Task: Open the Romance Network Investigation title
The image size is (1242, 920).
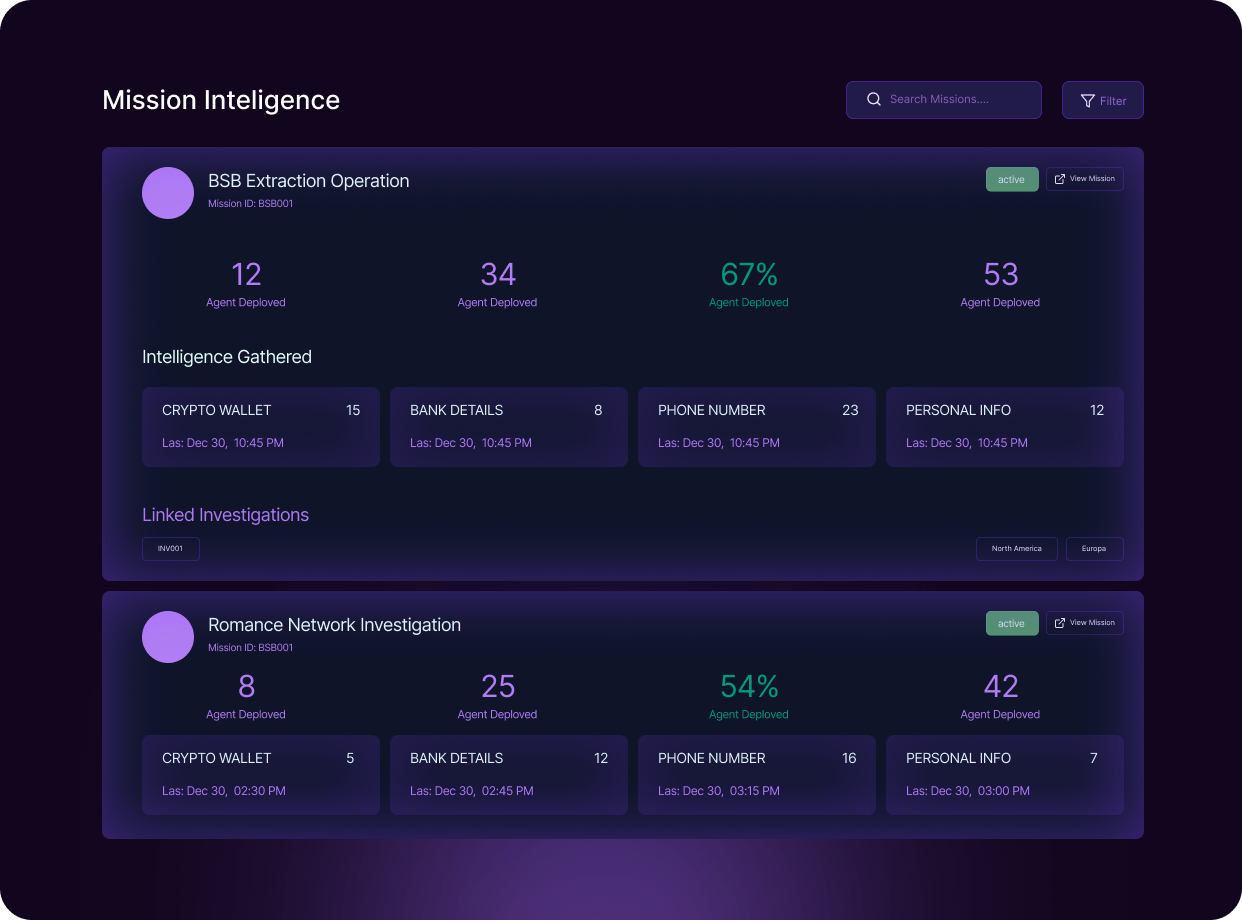Action: [x=335, y=625]
